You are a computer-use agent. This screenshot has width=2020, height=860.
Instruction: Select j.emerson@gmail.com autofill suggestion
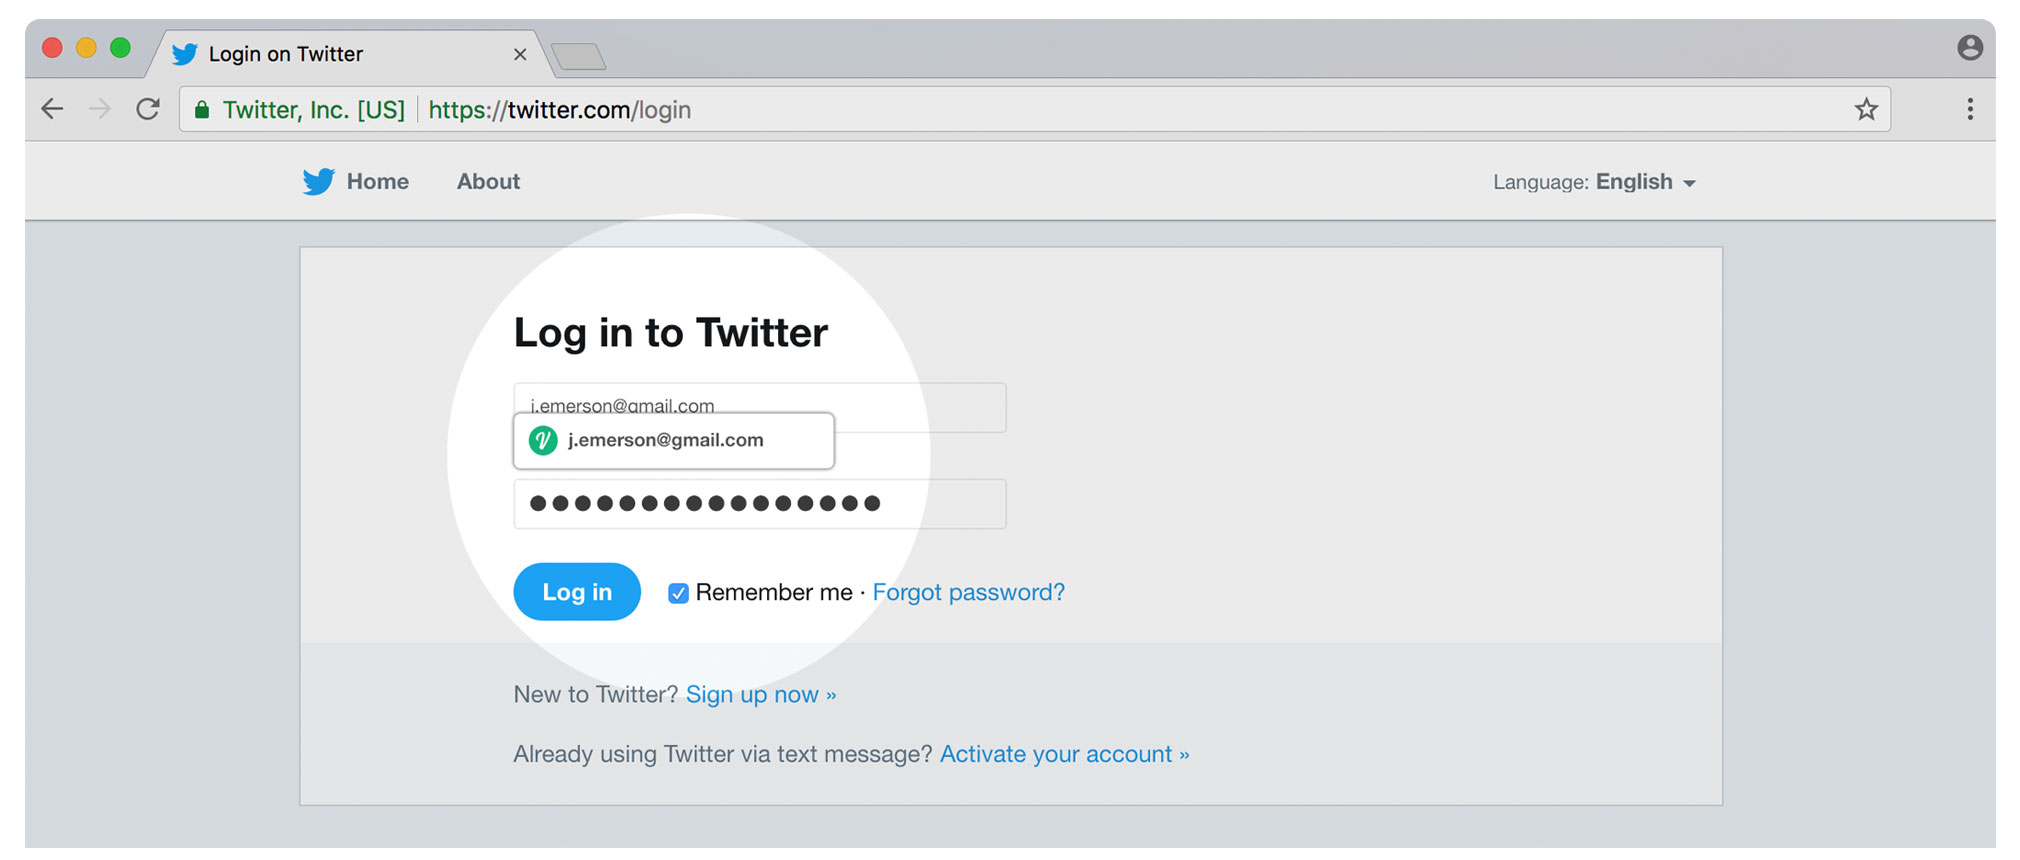coord(674,440)
